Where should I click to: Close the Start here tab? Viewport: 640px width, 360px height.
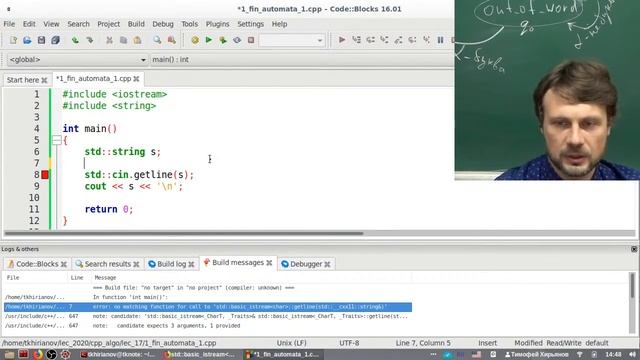click(x=44, y=80)
